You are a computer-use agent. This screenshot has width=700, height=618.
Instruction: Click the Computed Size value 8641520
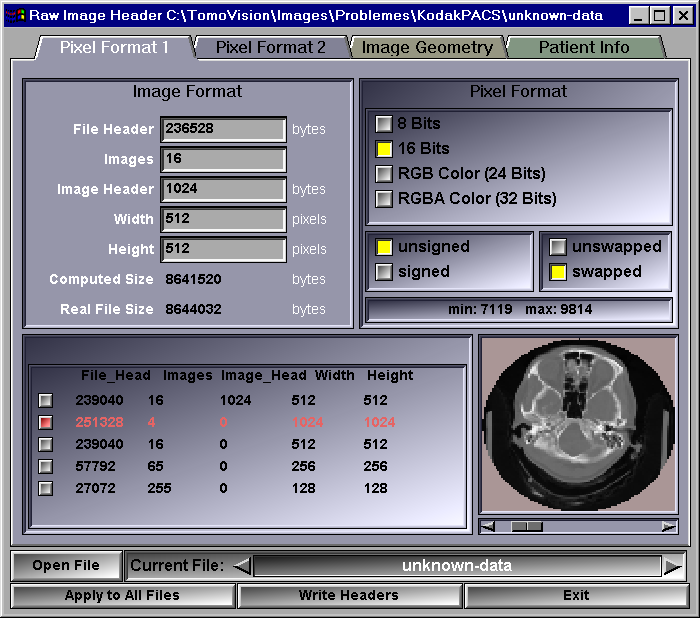pos(193,280)
